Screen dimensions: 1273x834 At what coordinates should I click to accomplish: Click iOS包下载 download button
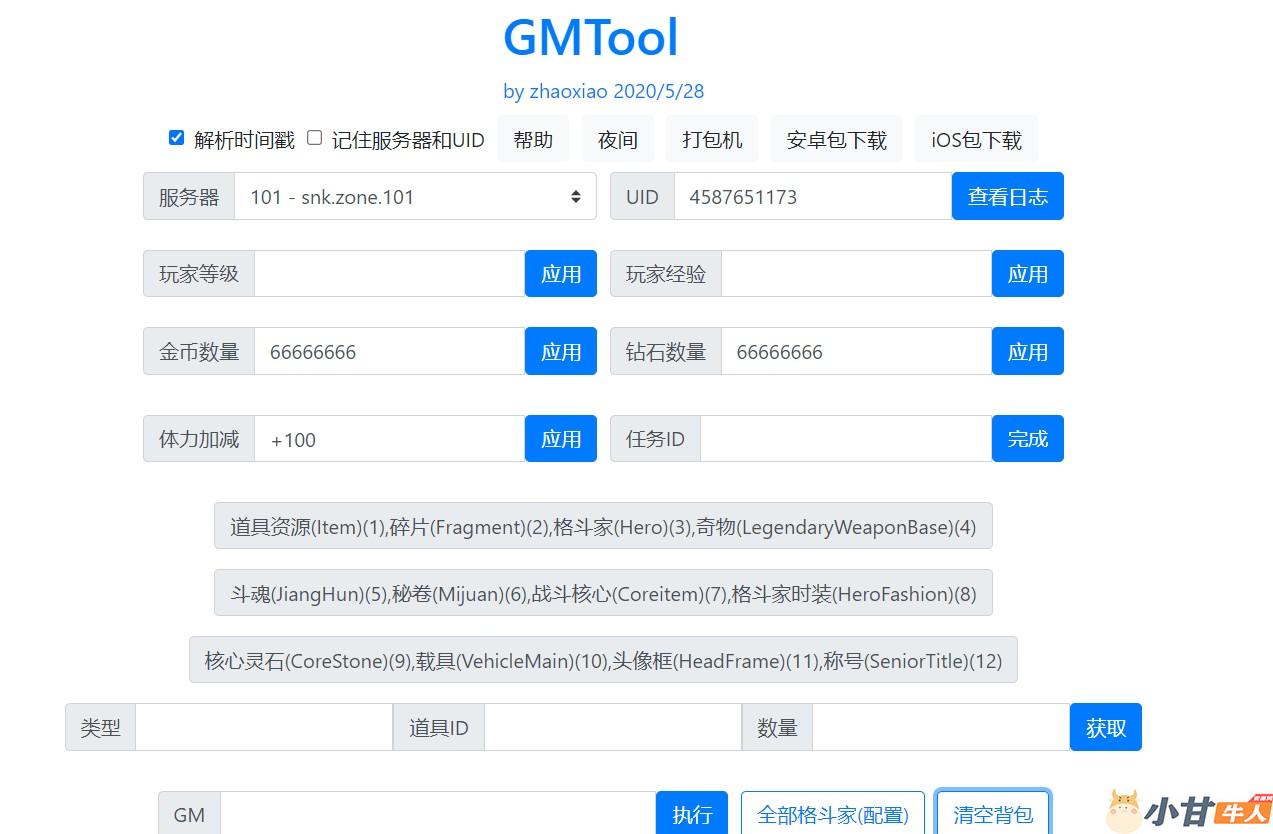pyautogui.click(x=976, y=140)
